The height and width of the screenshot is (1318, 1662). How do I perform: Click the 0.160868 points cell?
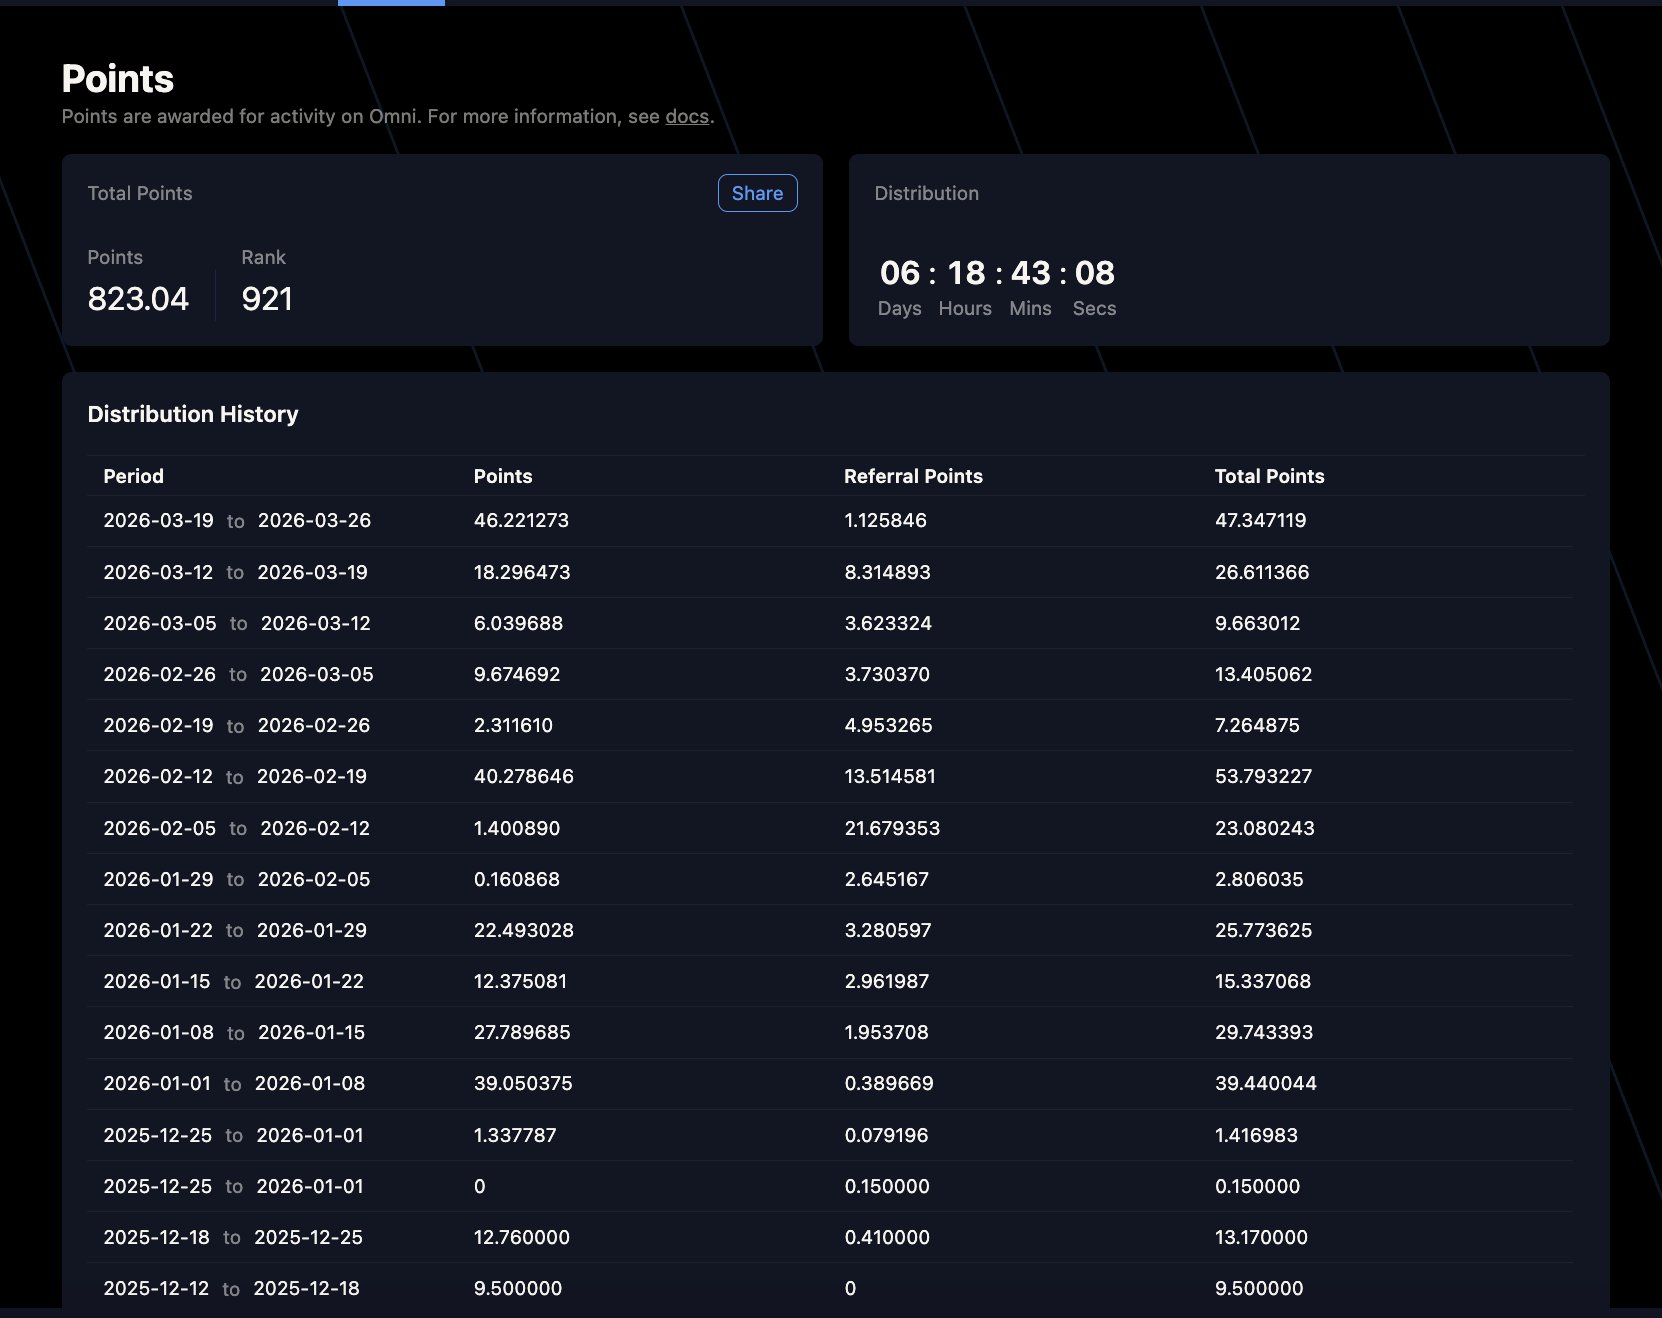pyautogui.click(x=516, y=880)
